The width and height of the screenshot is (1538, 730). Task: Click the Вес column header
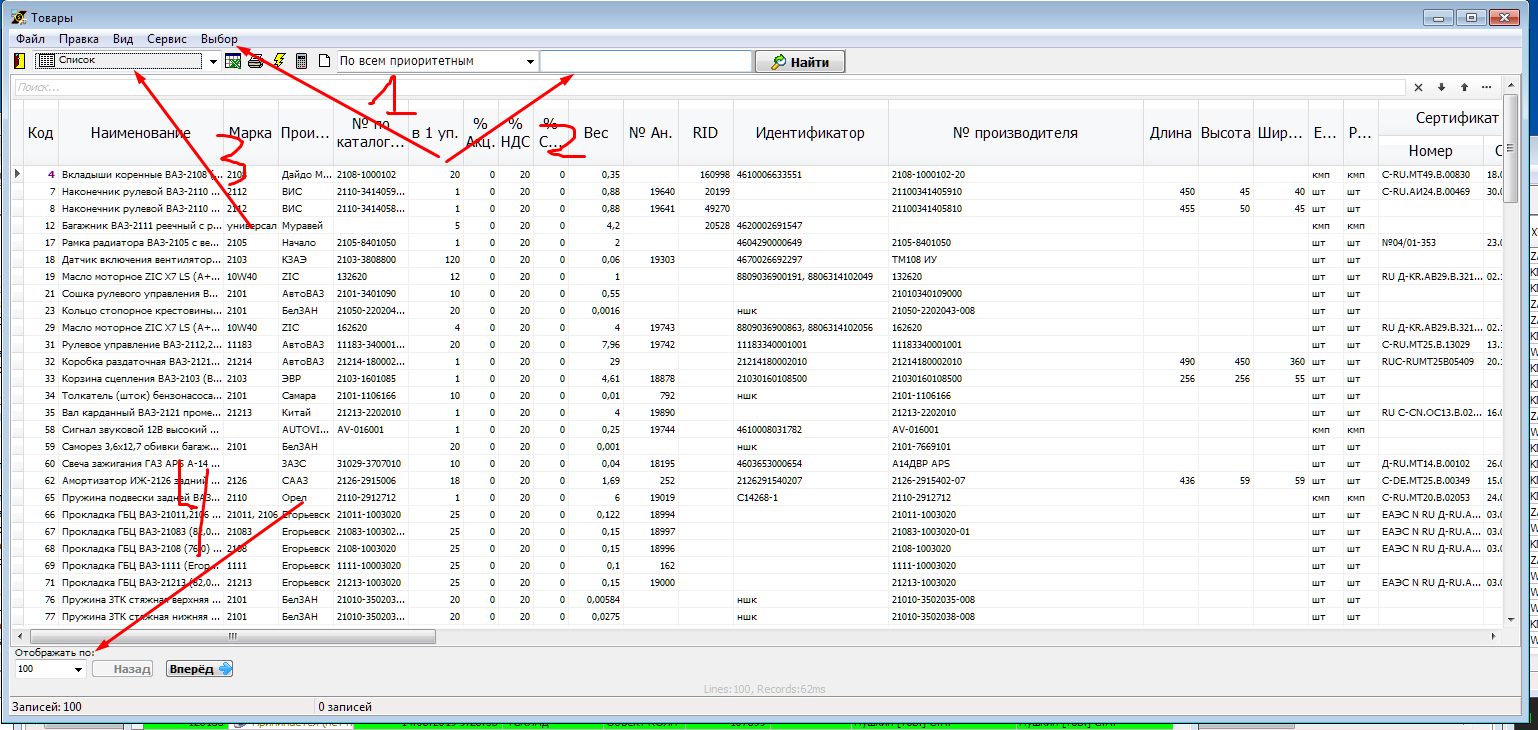click(596, 133)
